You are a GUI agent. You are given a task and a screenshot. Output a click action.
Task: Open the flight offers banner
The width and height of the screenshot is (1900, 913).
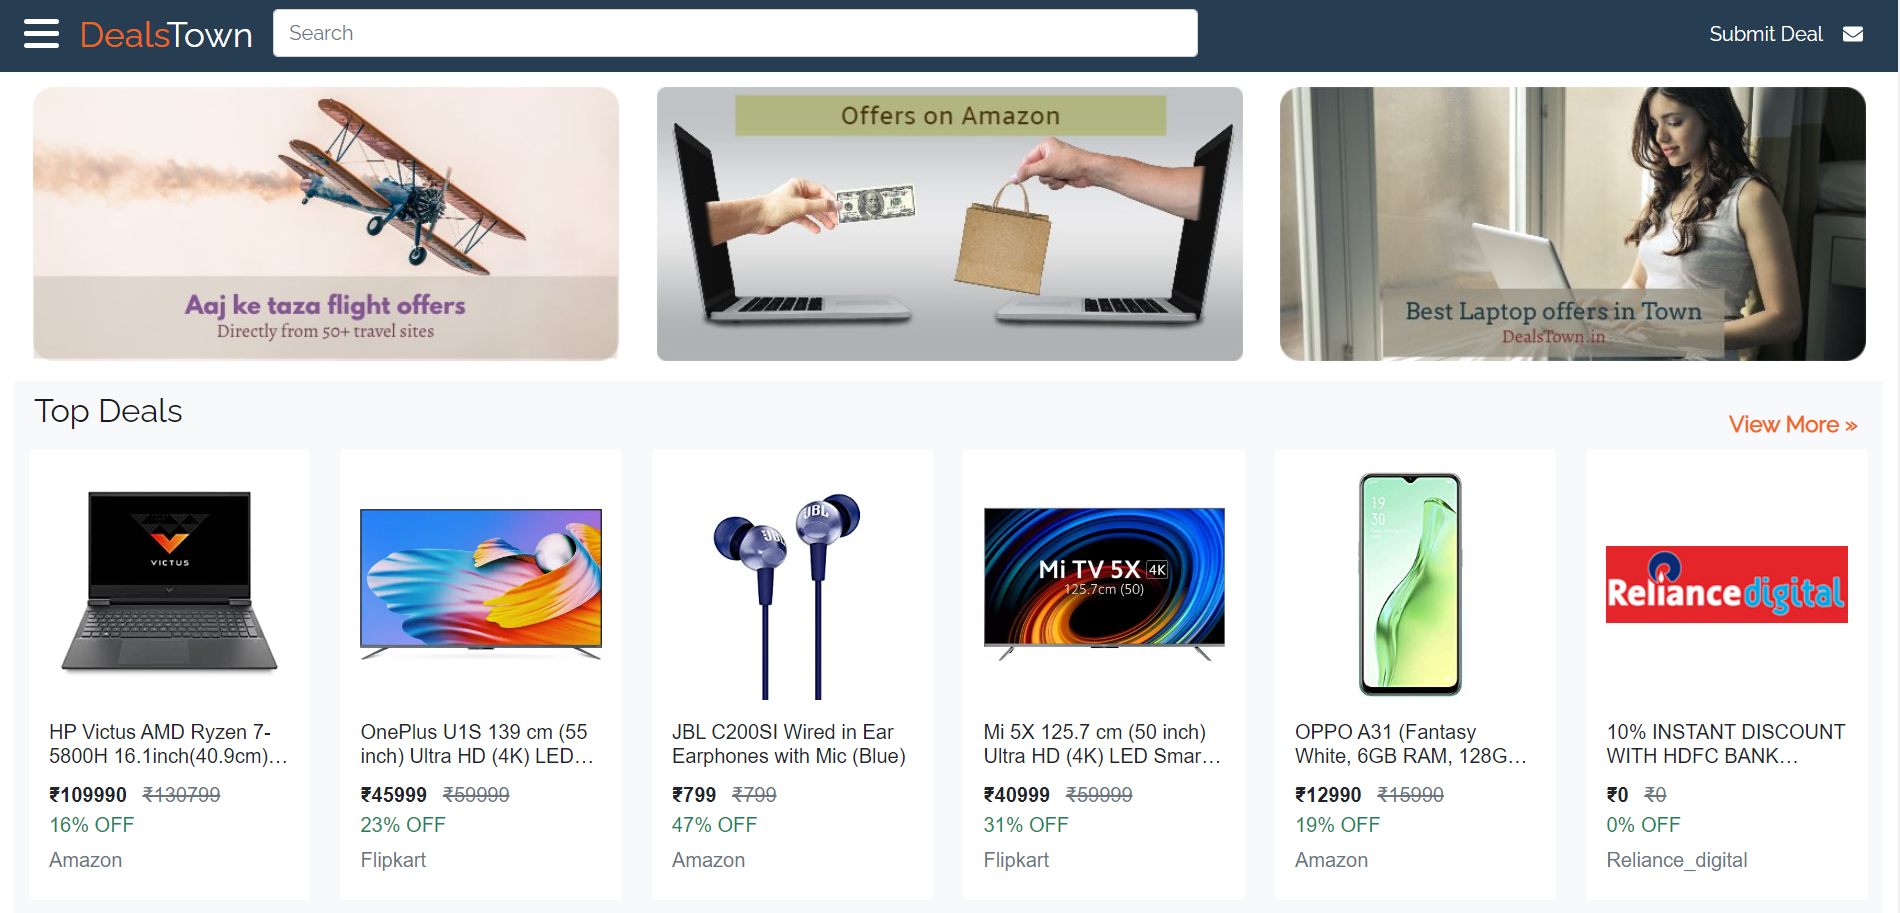coord(326,224)
